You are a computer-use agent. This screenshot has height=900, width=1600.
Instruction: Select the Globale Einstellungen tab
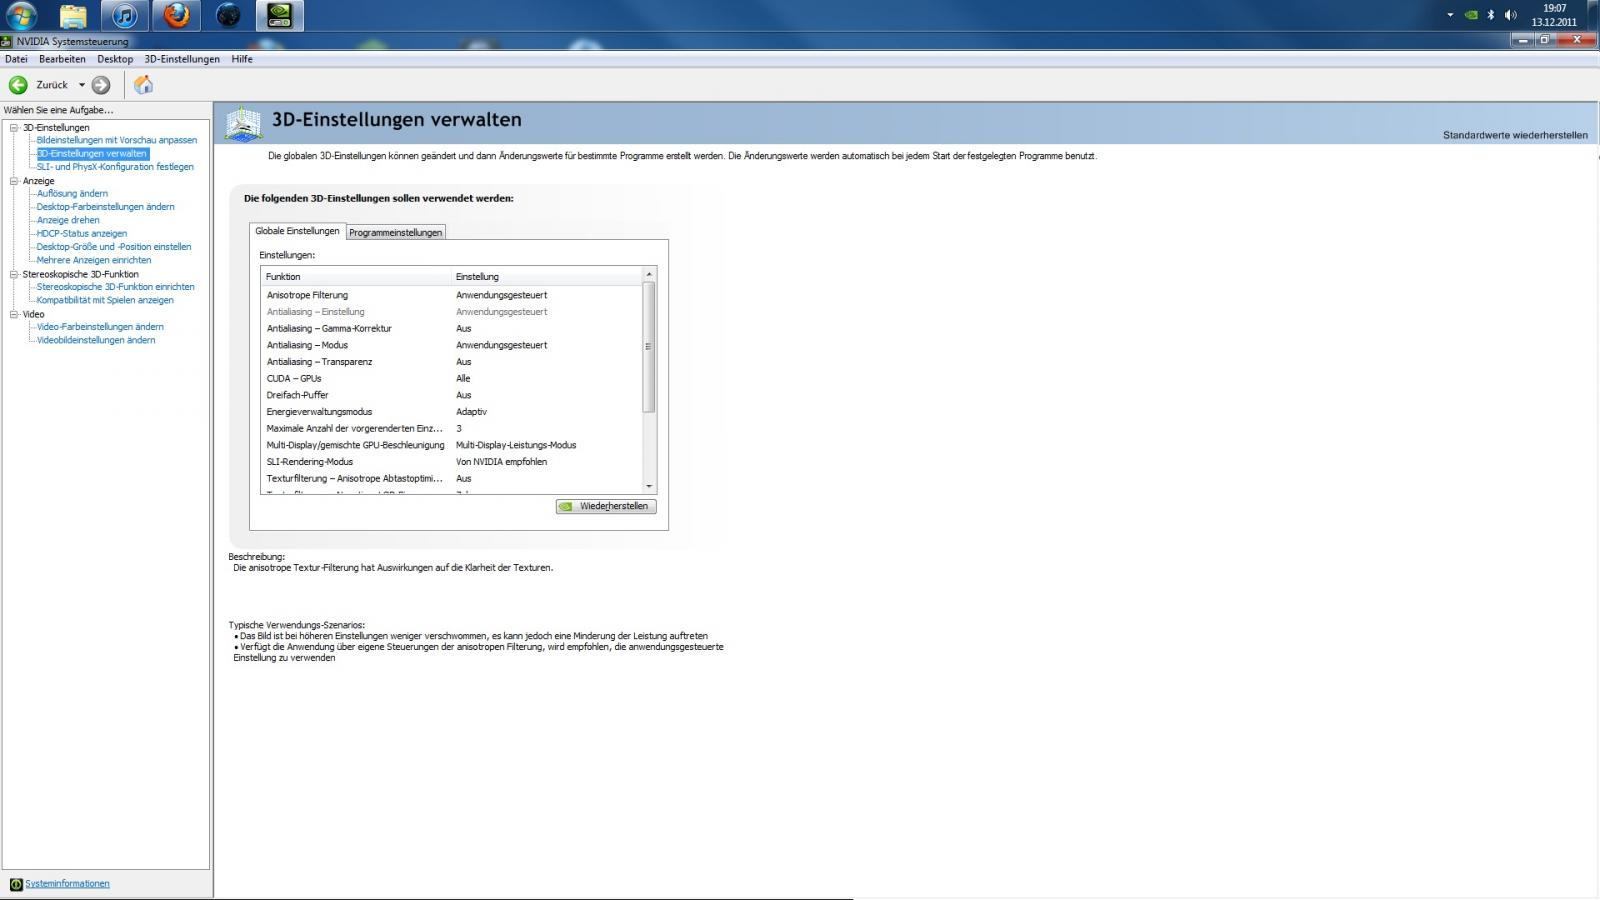[297, 231]
